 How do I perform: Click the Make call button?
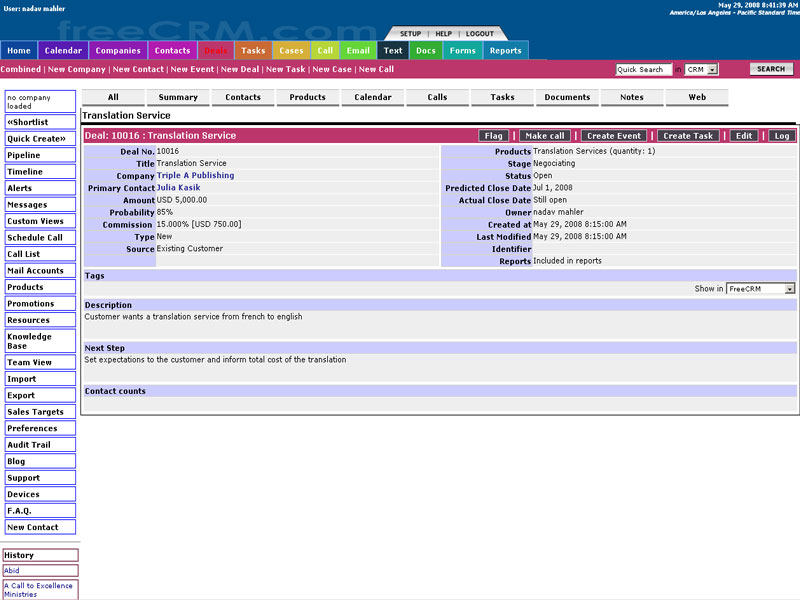pos(545,136)
